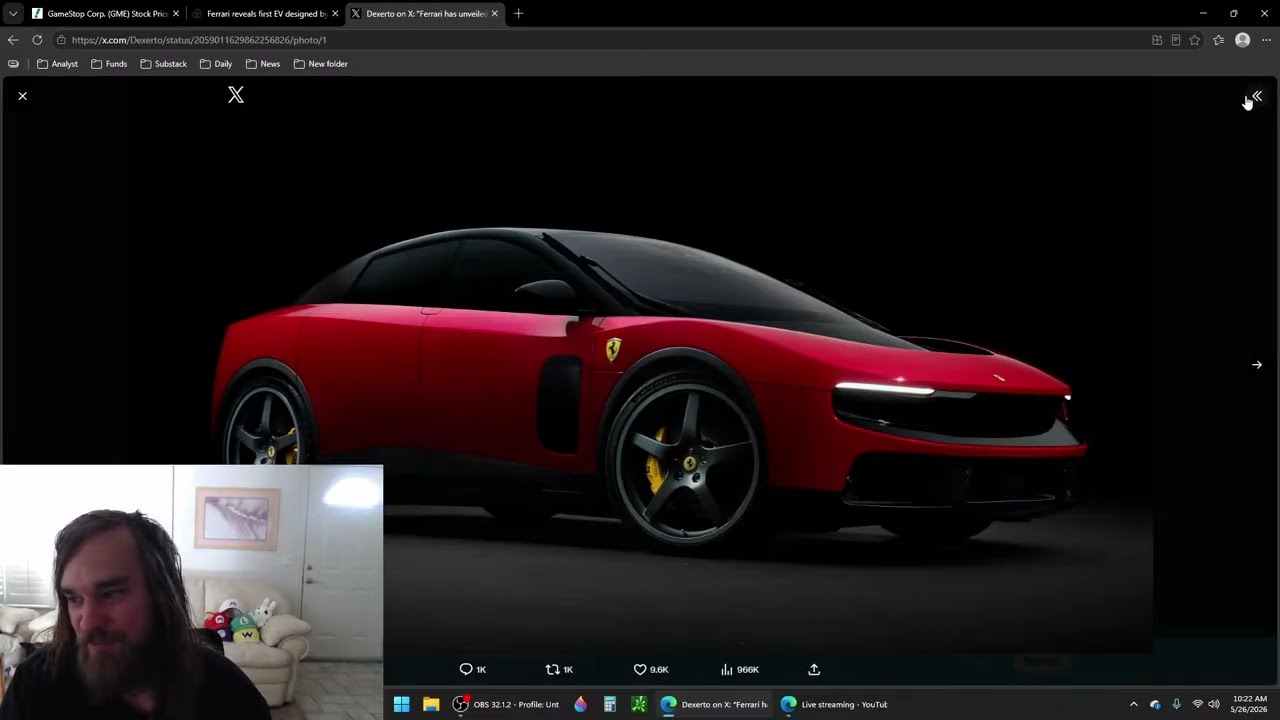Refresh the current page

(37, 40)
